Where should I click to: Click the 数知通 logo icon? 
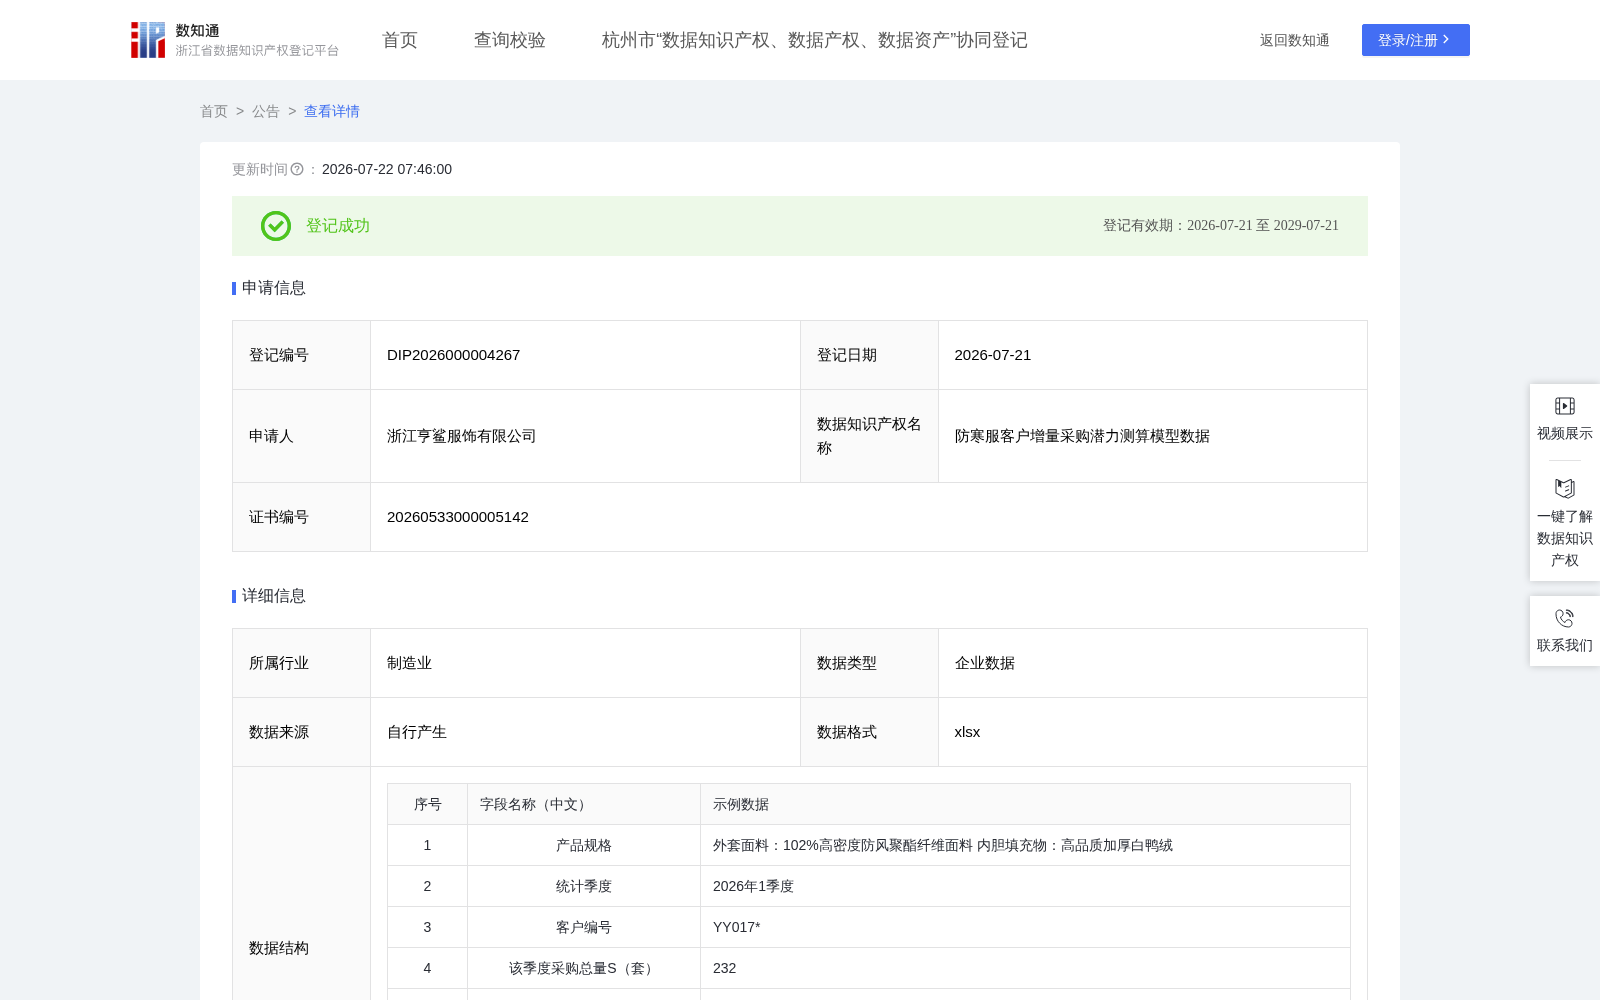tap(148, 40)
